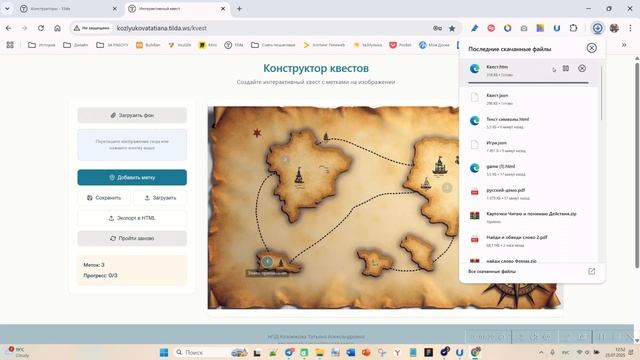The height and width of the screenshot is (360, 640).
Task: Go back to the previous page
Action: click(x=9, y=28)
